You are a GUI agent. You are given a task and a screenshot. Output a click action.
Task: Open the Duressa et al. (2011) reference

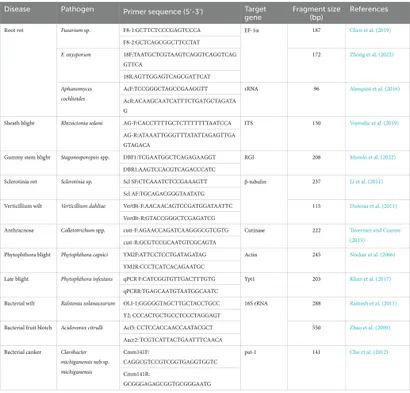(x=373, y=206)
